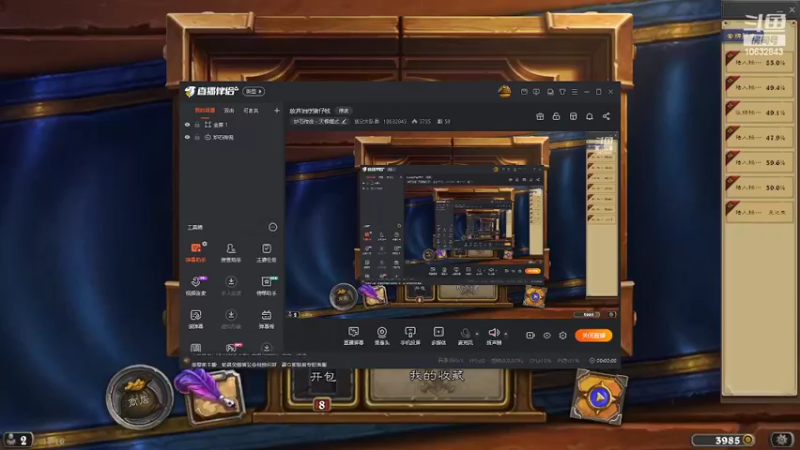The width and height of the screenshot is (800, 450).
Task: Open the purple quill journal in Hearthstone
Action: point(211,395)
